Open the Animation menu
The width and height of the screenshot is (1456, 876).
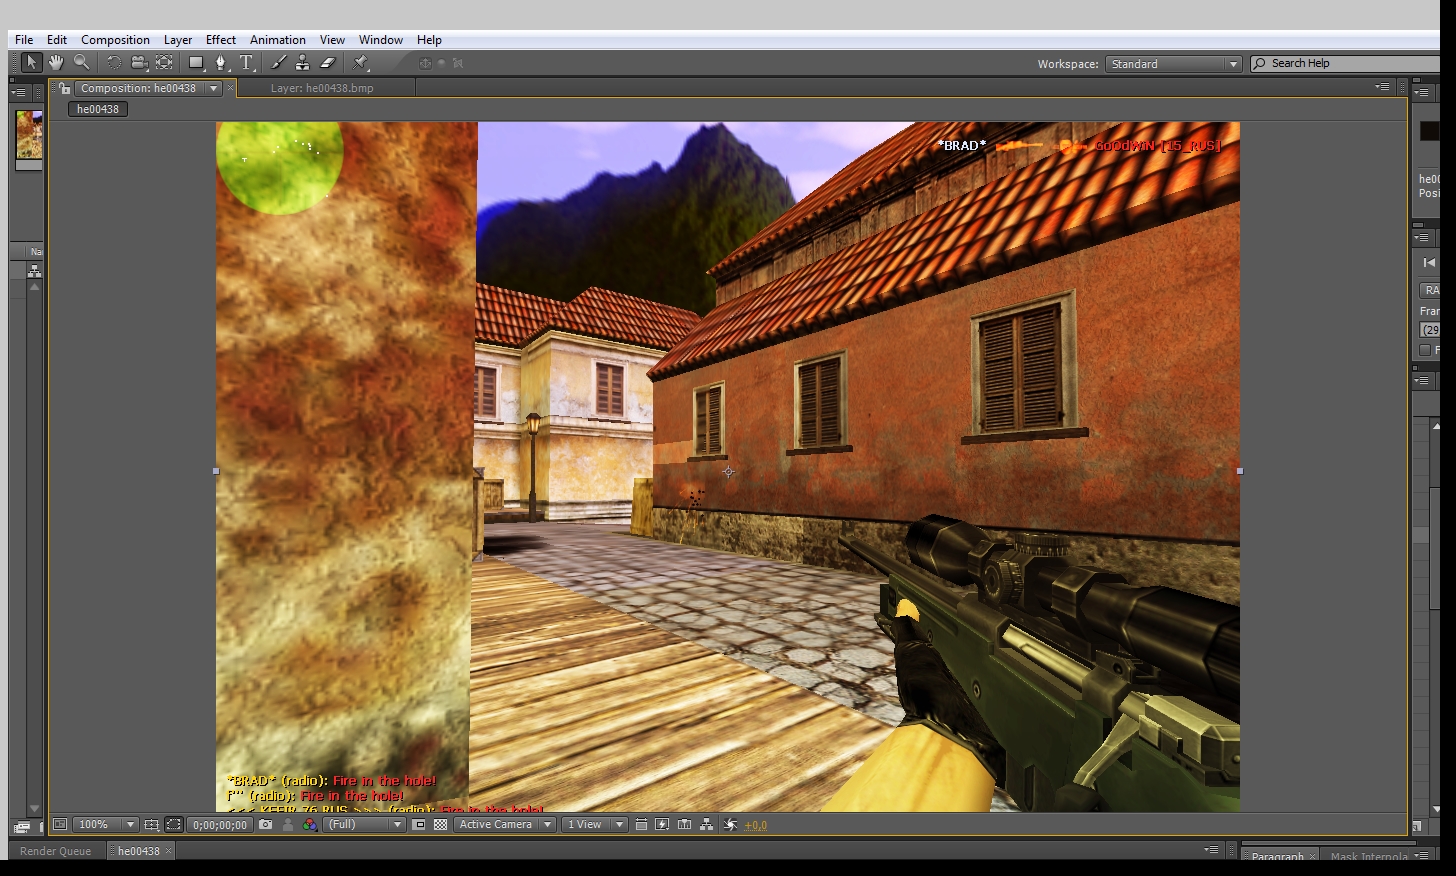(x=278, y=40)
